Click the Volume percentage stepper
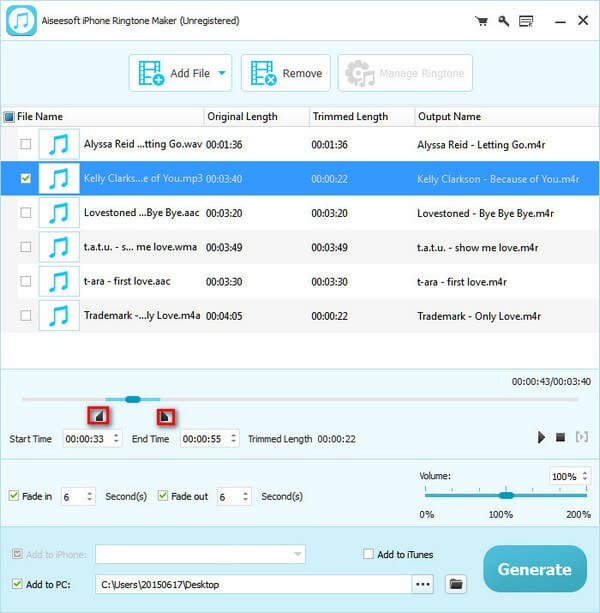Viewport: 600px width, 613px height. tap(585, 476)
